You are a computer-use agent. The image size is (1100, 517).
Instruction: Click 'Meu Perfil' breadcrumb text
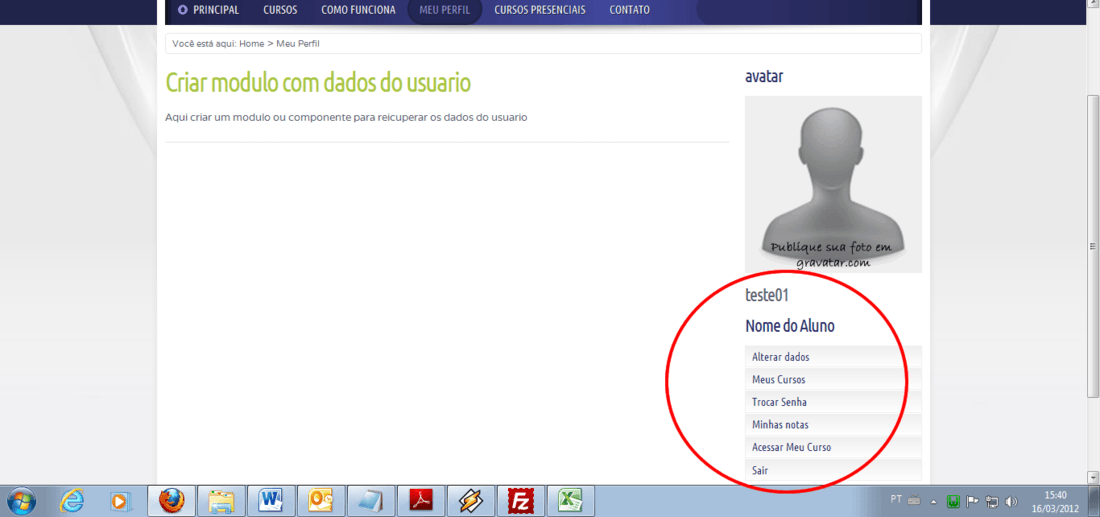point(298,43)
